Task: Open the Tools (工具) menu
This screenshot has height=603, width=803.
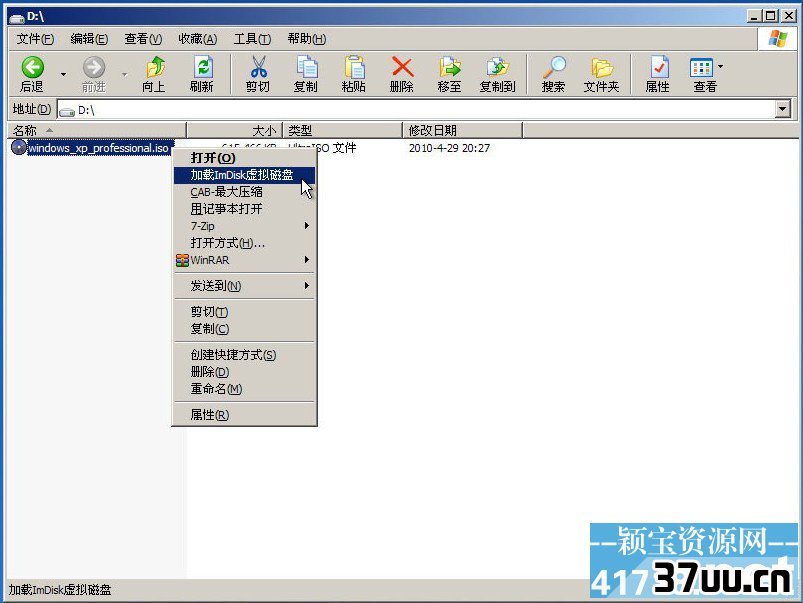Action: coord(252,39)
